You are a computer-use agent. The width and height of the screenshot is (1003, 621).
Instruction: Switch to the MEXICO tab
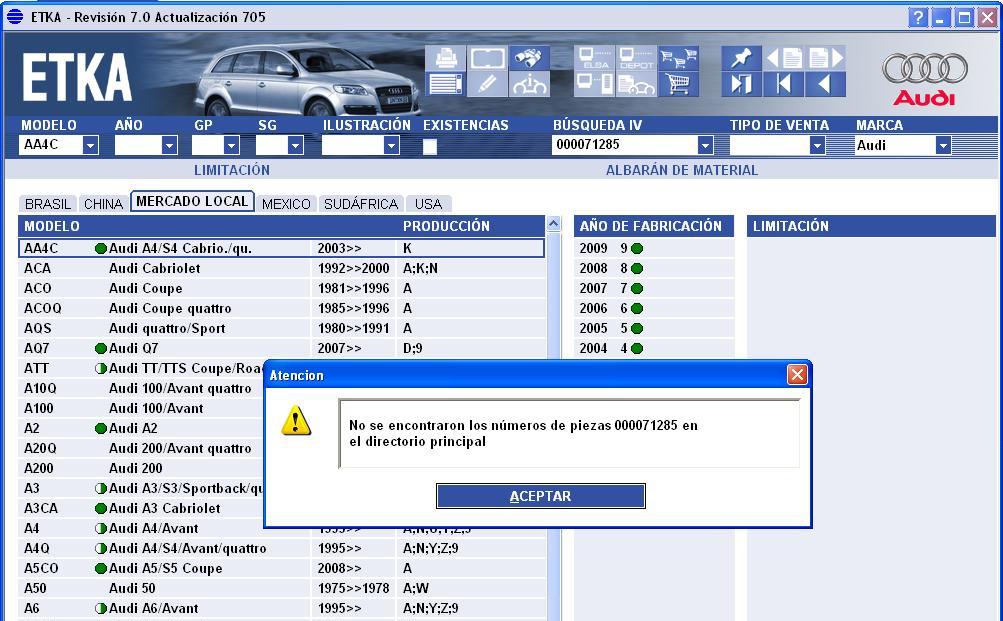point(286,204)
